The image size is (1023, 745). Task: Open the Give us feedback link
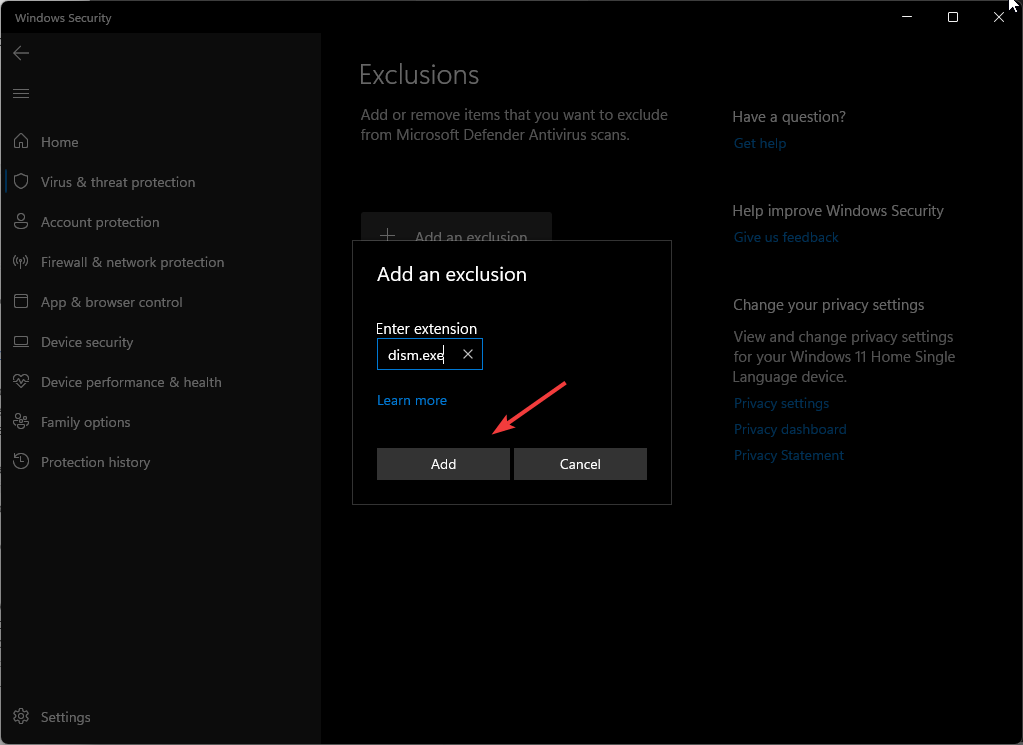786,237
